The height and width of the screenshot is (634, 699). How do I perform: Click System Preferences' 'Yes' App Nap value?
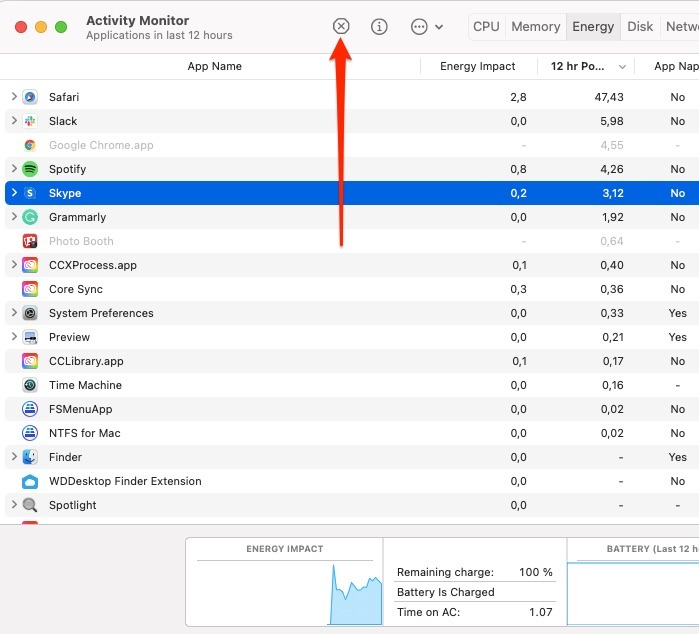point(678,313)
